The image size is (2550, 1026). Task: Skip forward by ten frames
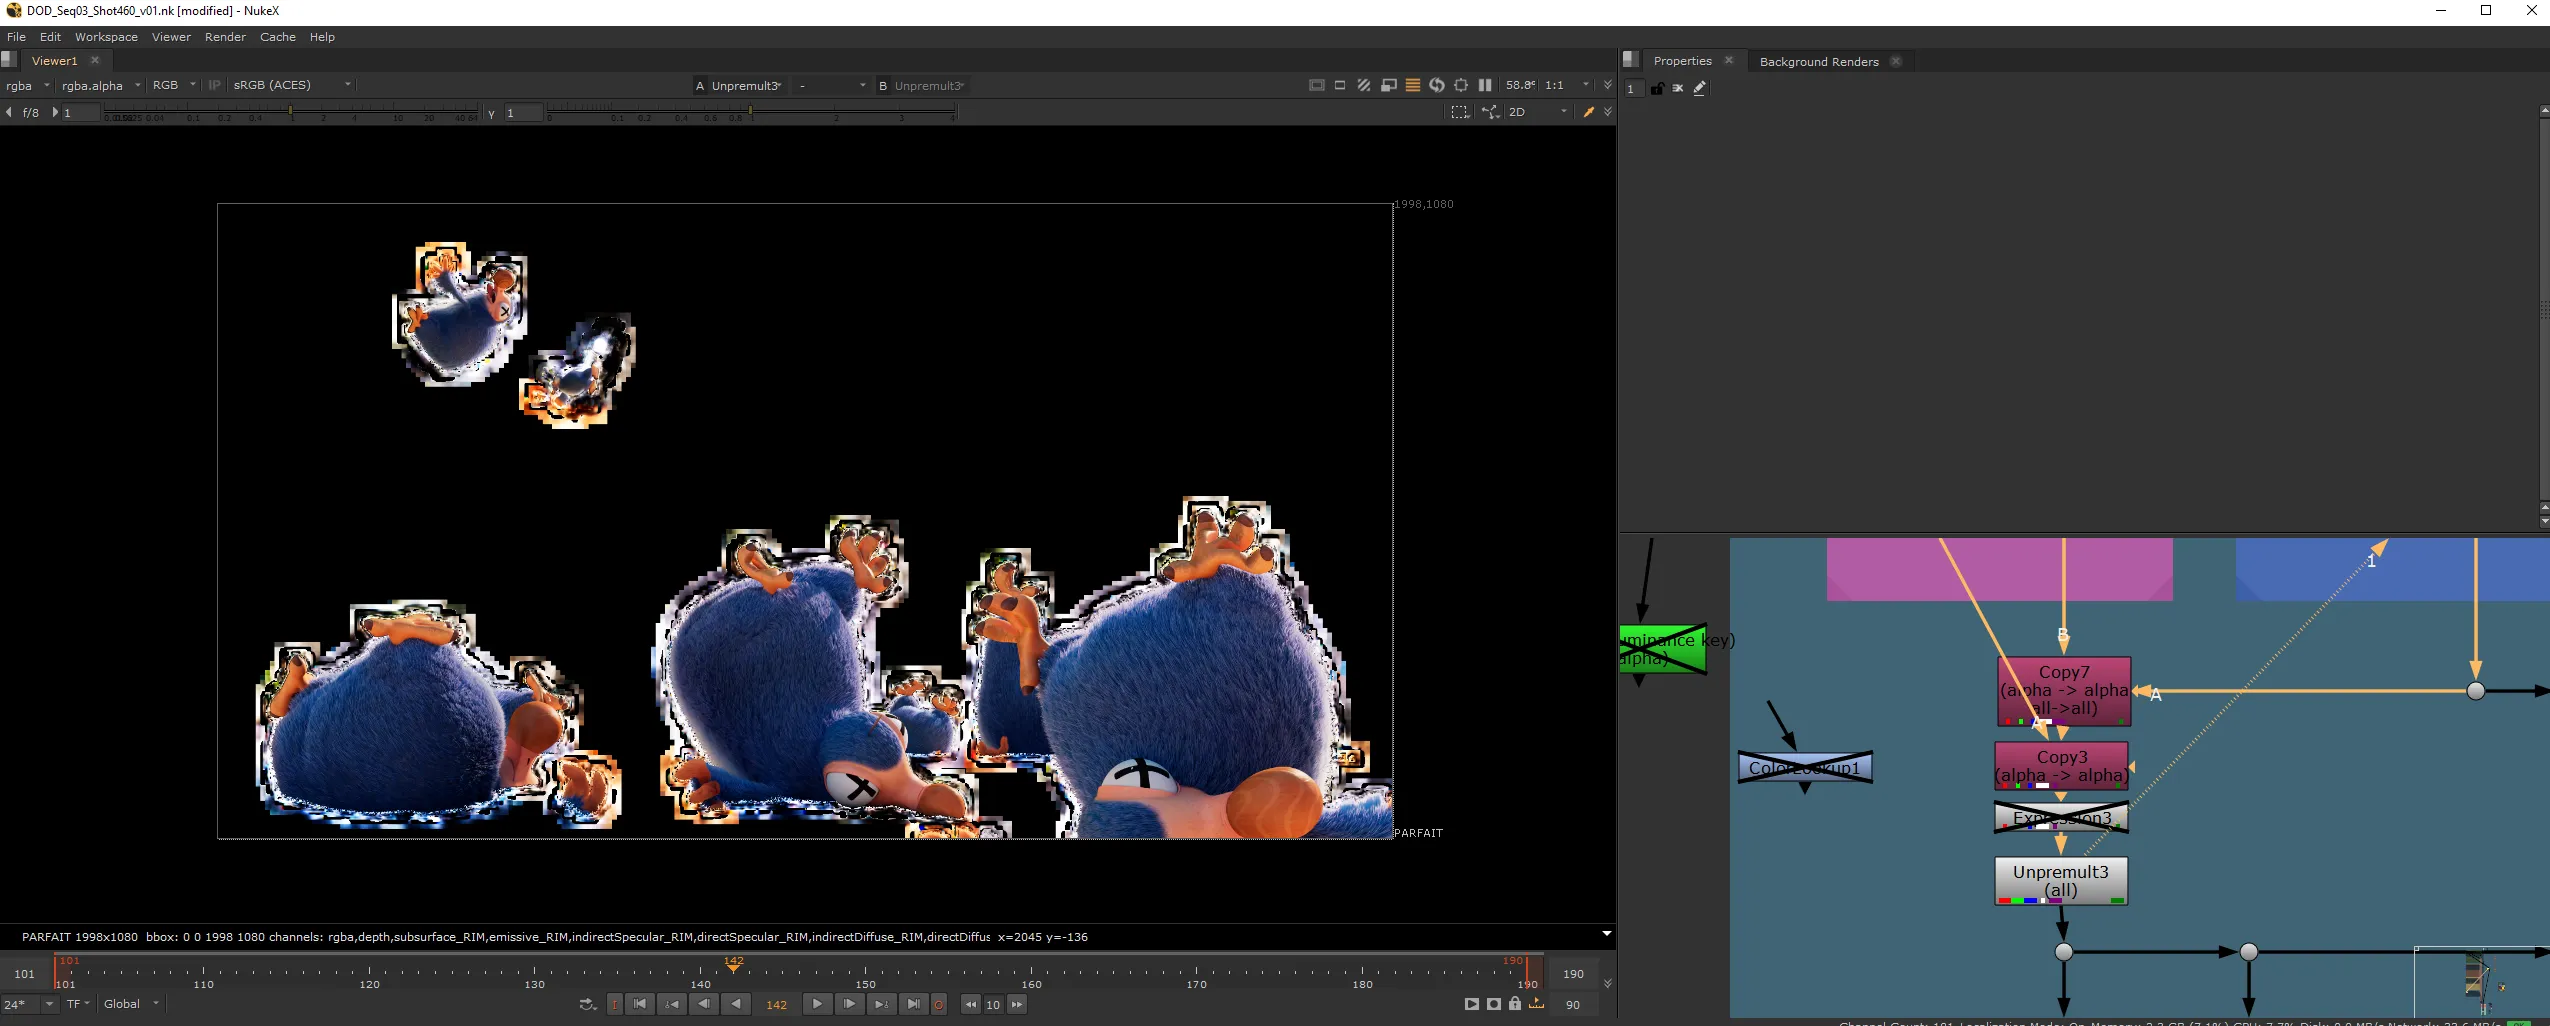click(1017, 1005)
